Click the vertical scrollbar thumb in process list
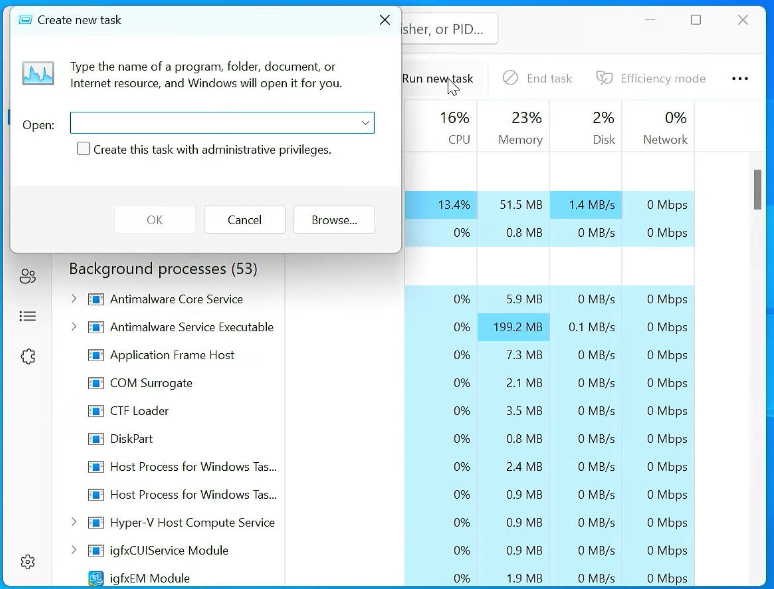Image resolution: width=774 pixels, height=589 pixels. tap(758, 190)
